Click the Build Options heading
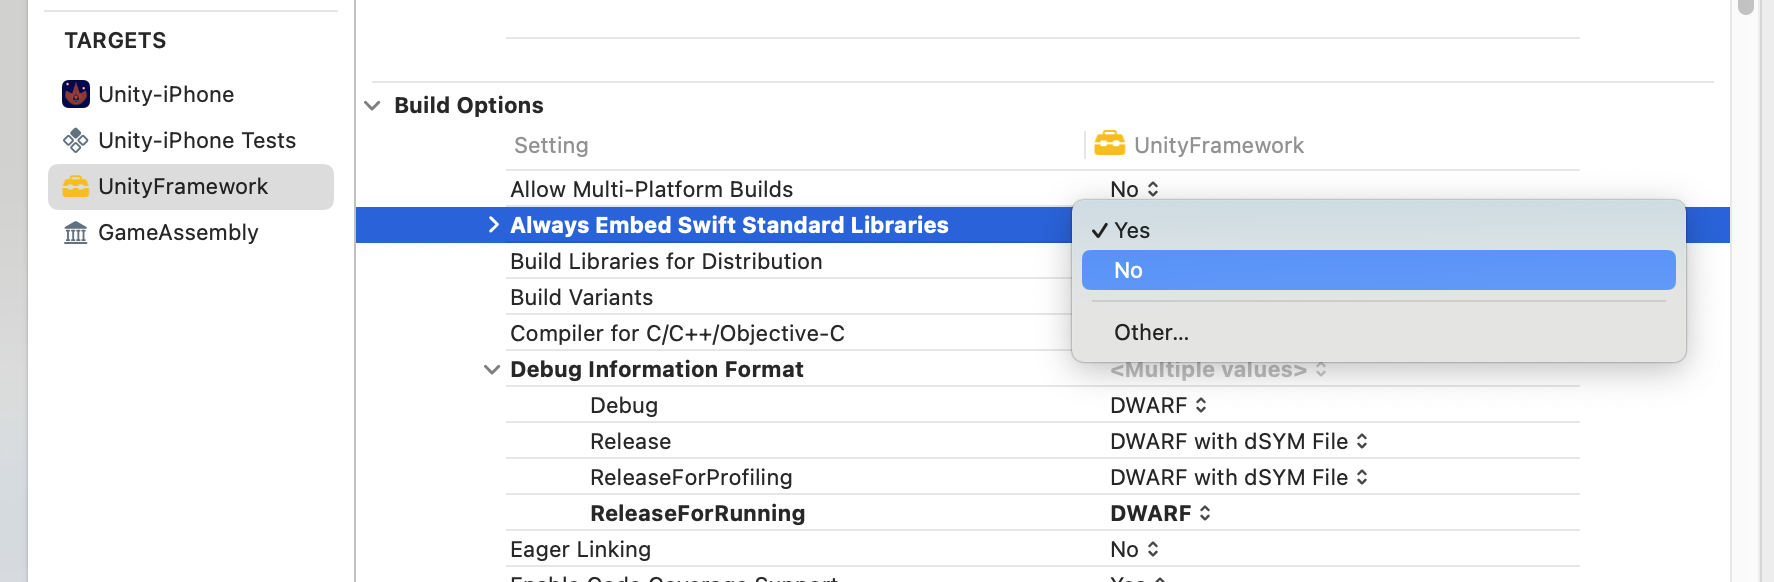 (469, 105)
